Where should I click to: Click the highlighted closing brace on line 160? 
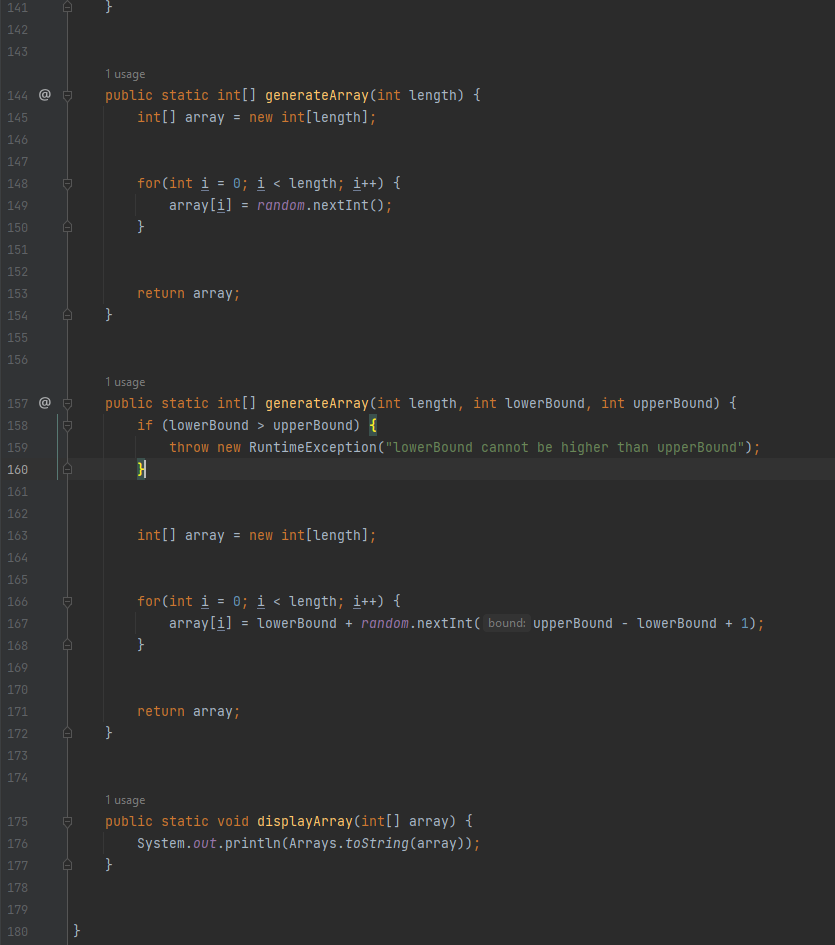point(141,469)
